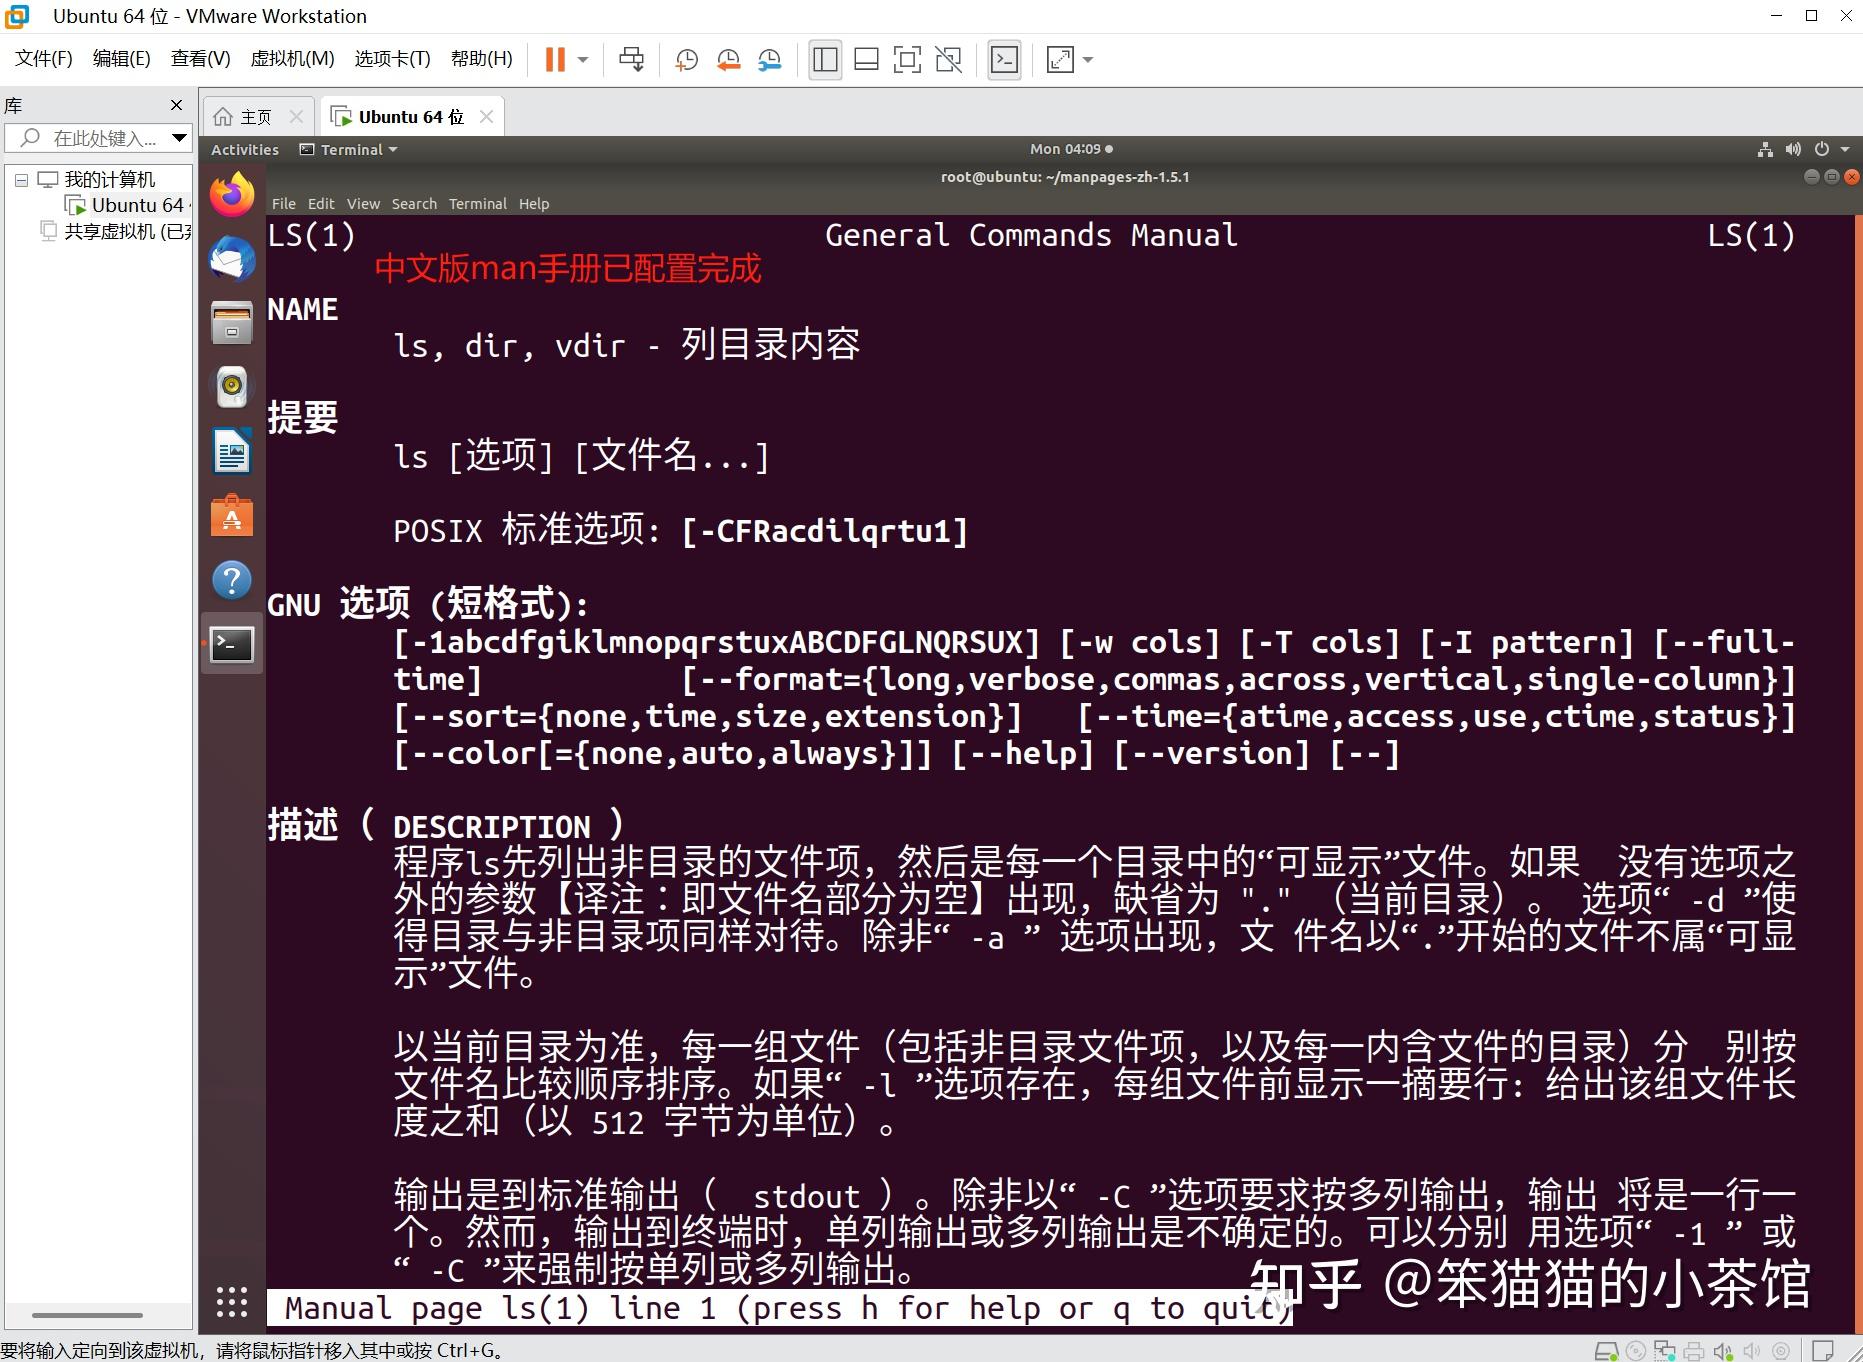Click the NAME section heading text
Screen dimensions: 1863x1362
point(302,310)
